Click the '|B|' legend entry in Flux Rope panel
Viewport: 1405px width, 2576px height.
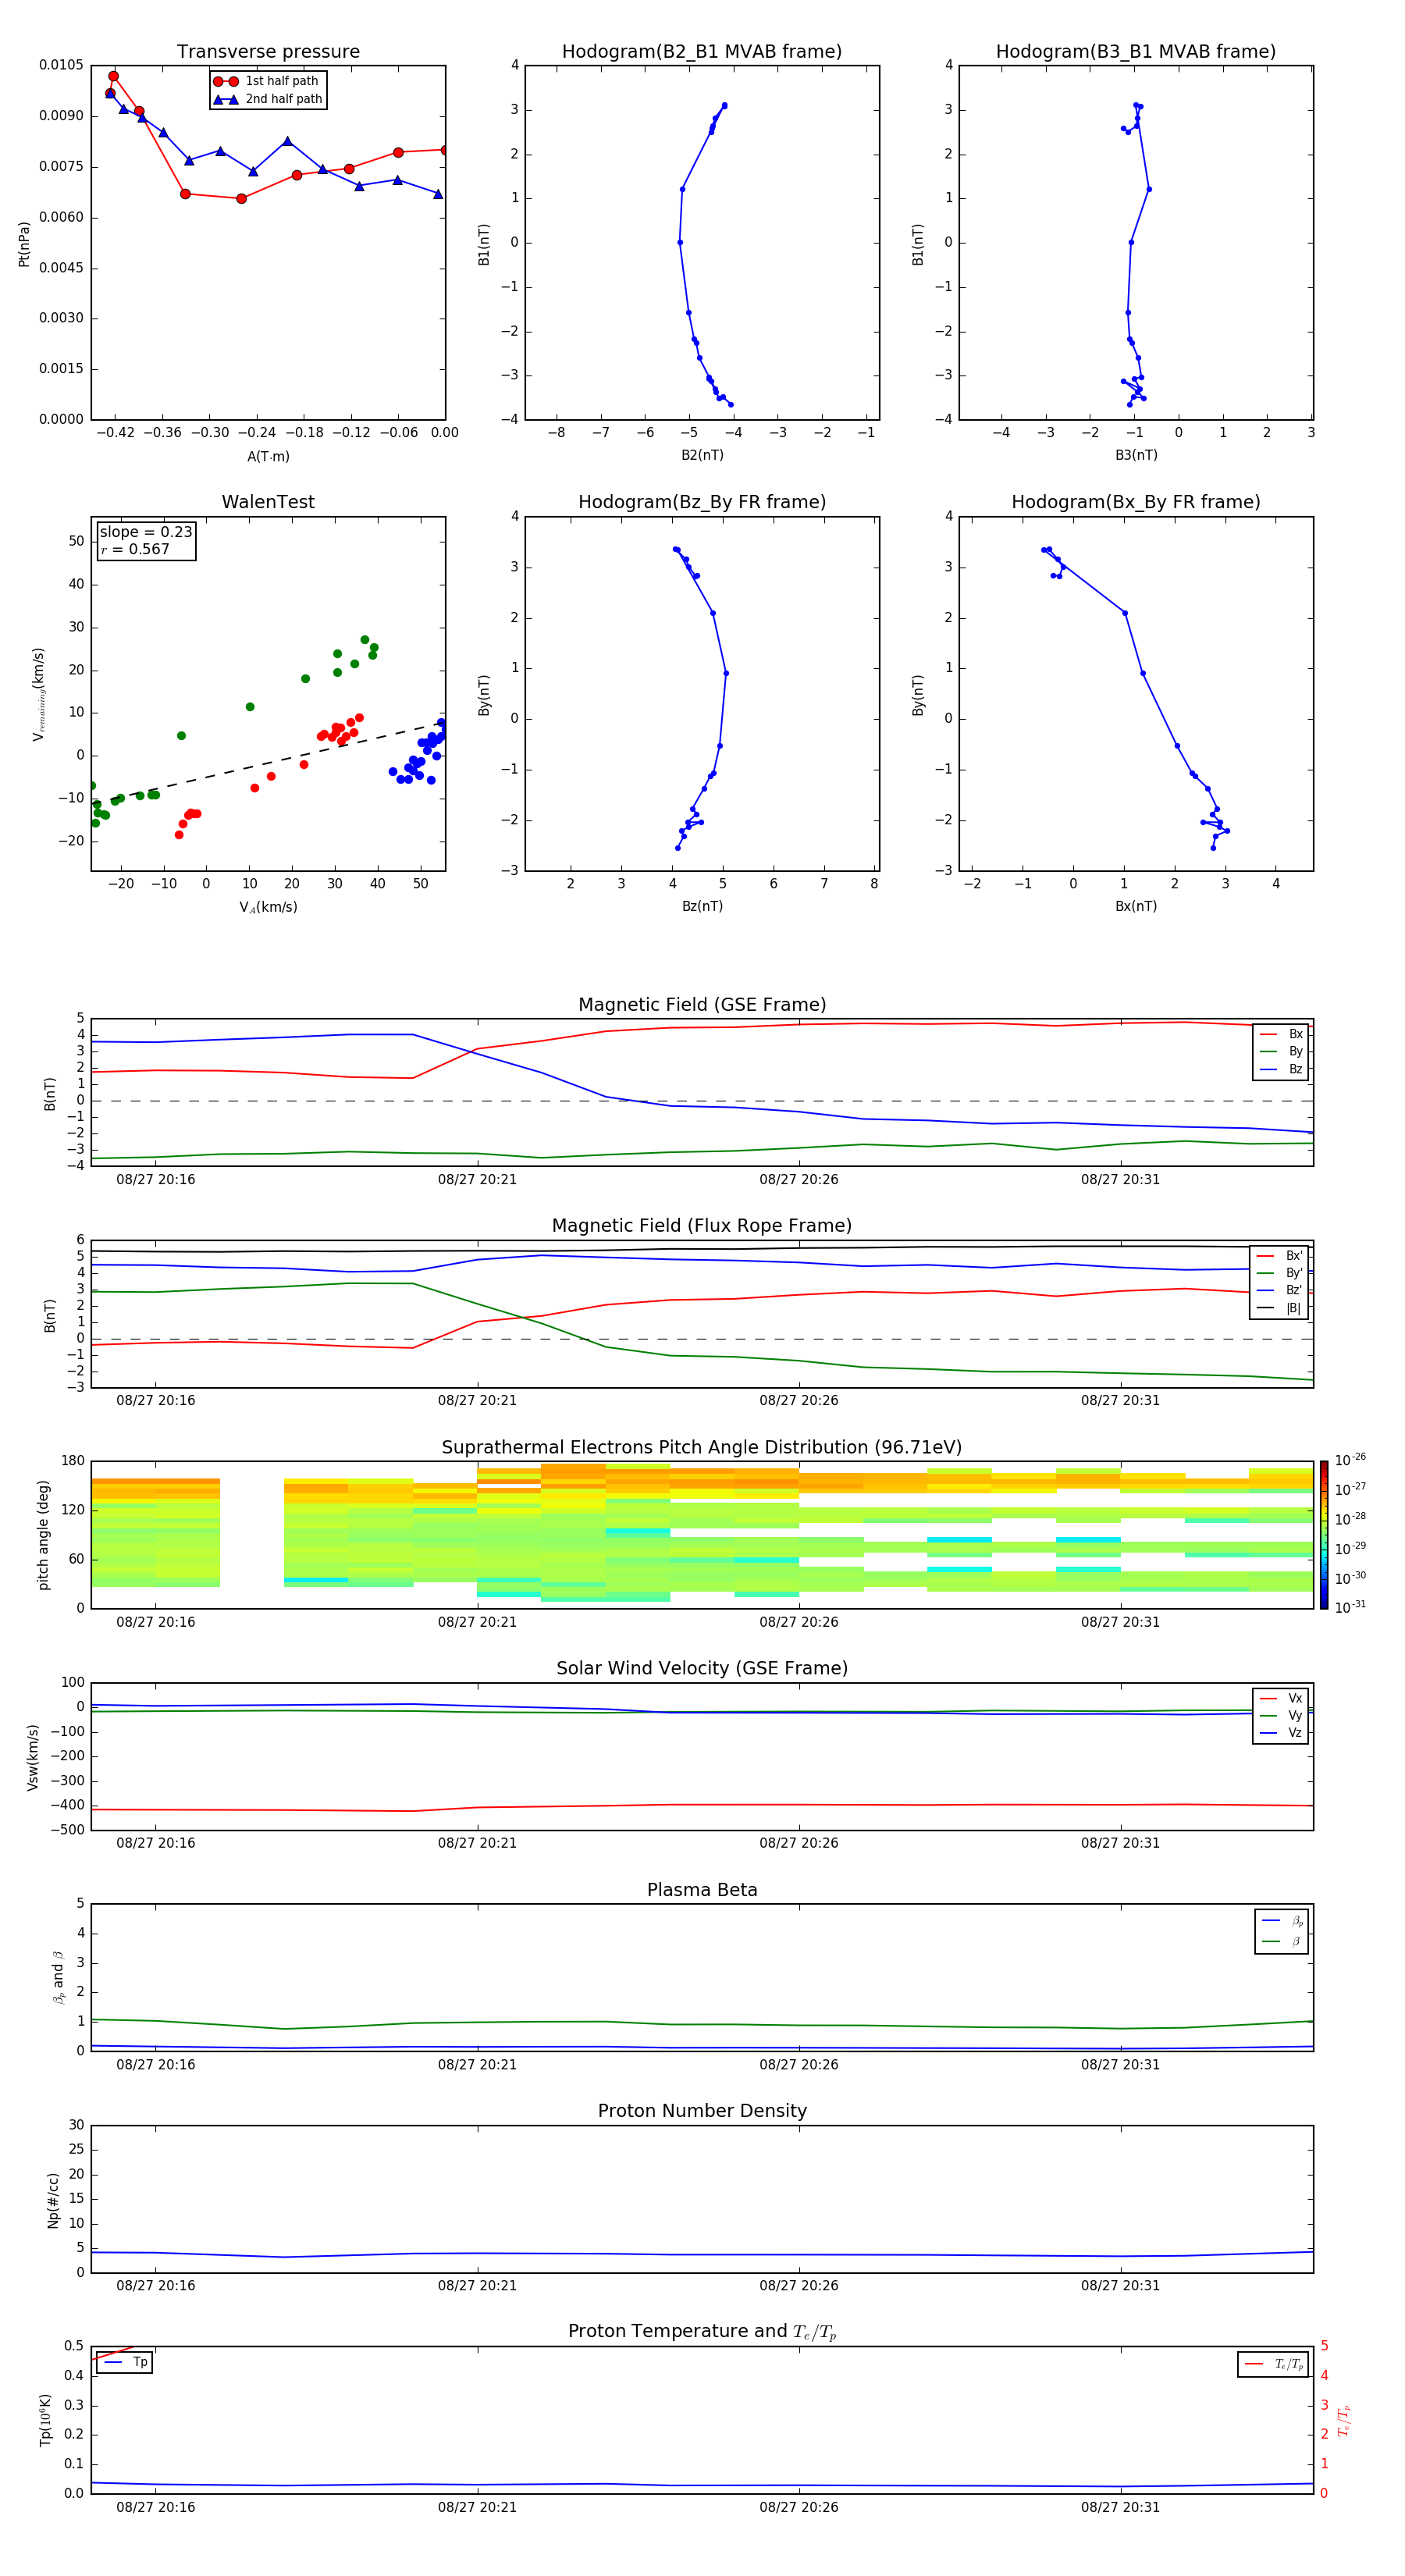coord(1280,1308)
